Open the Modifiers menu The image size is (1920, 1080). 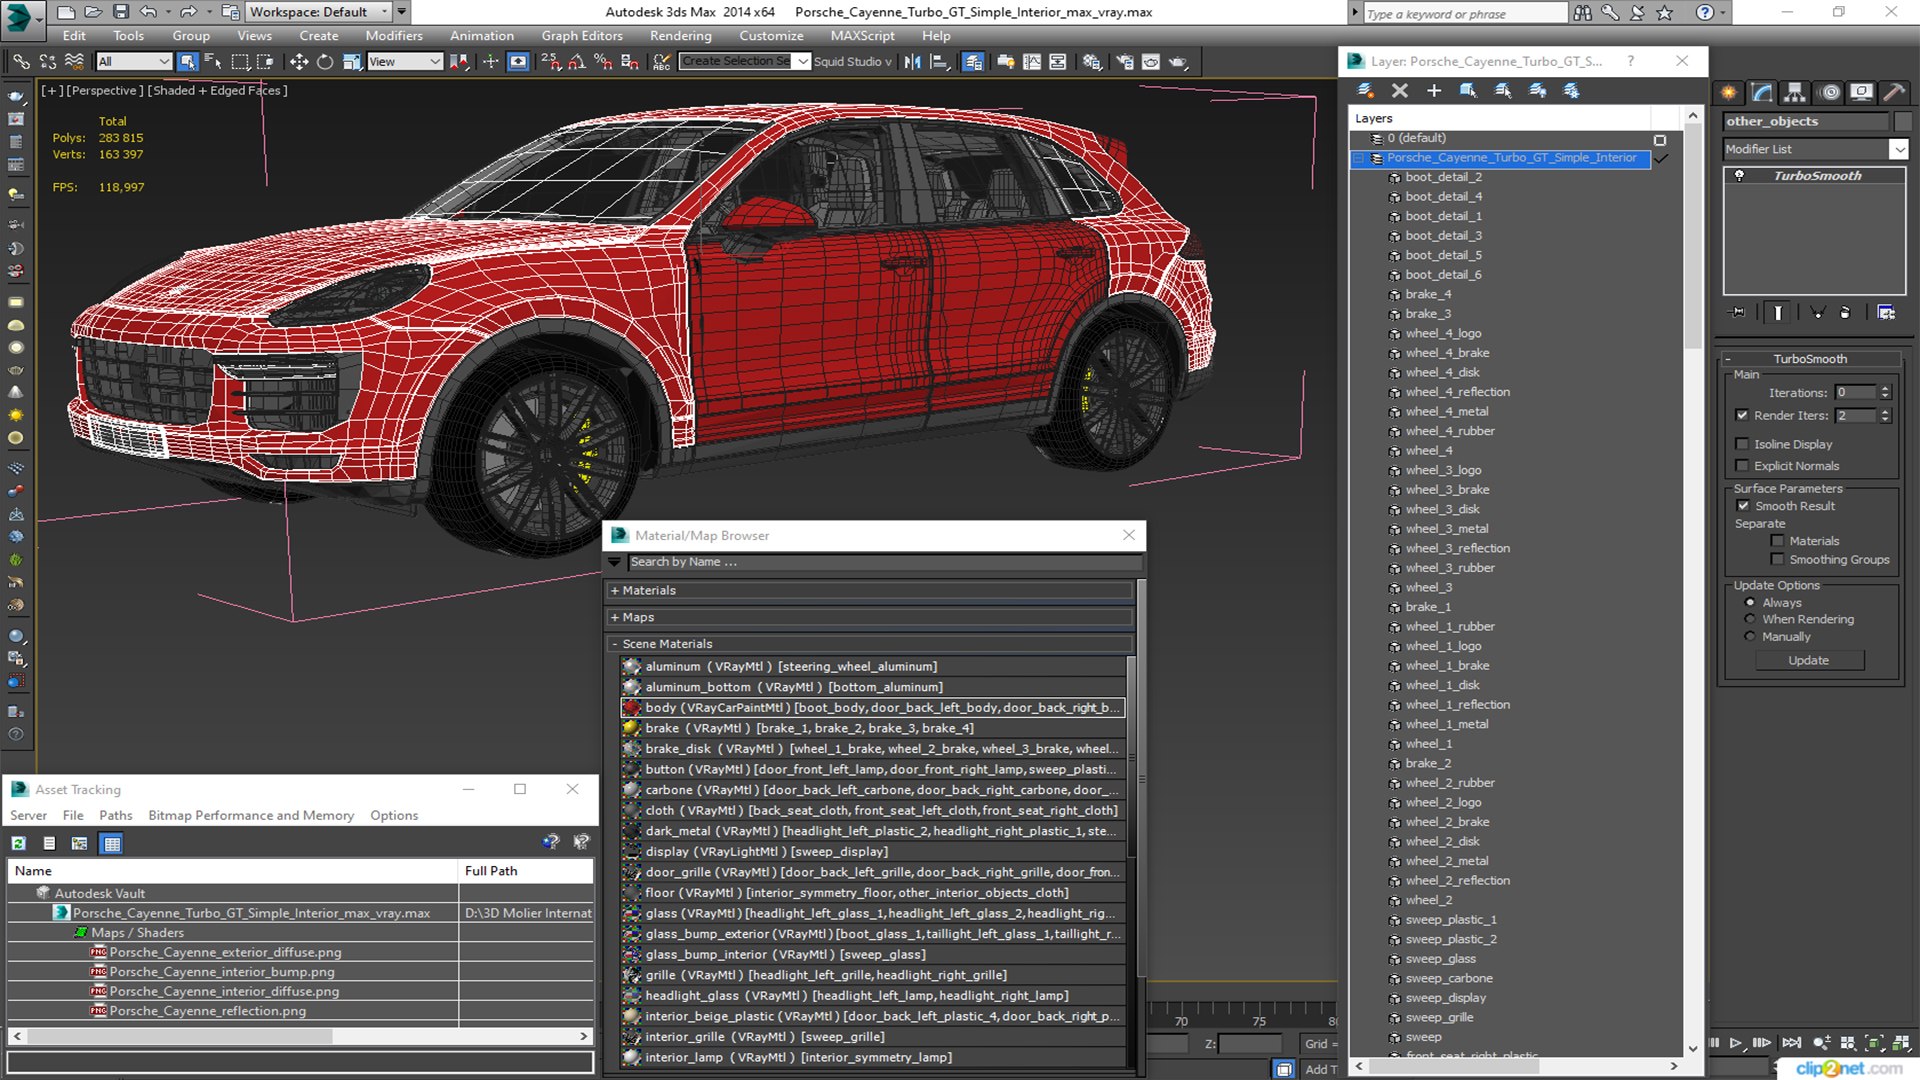[394, 36]
